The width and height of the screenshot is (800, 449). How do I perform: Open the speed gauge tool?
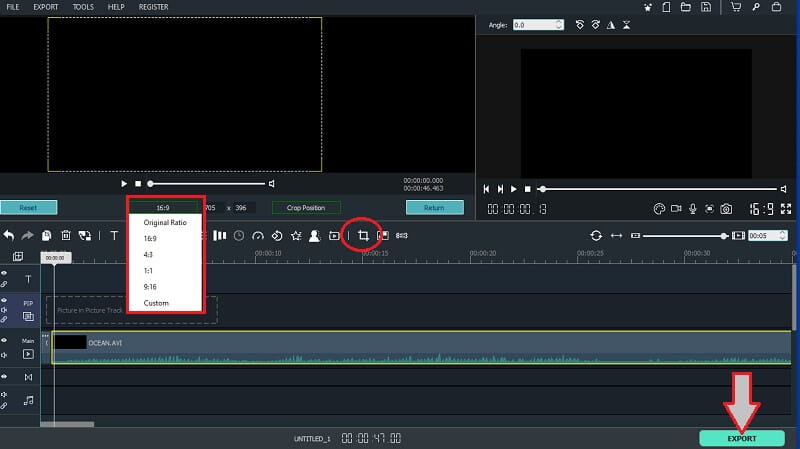[258, 235]
